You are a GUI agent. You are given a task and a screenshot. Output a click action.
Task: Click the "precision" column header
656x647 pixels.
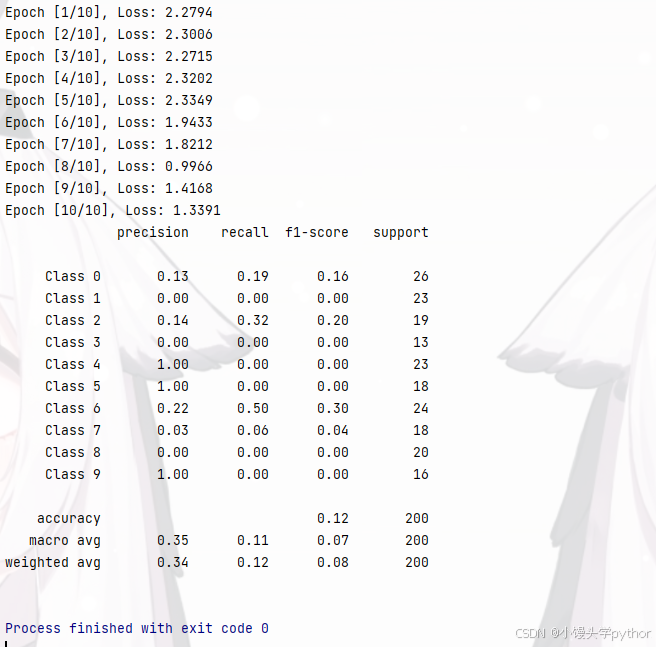(x=153, y=233)
